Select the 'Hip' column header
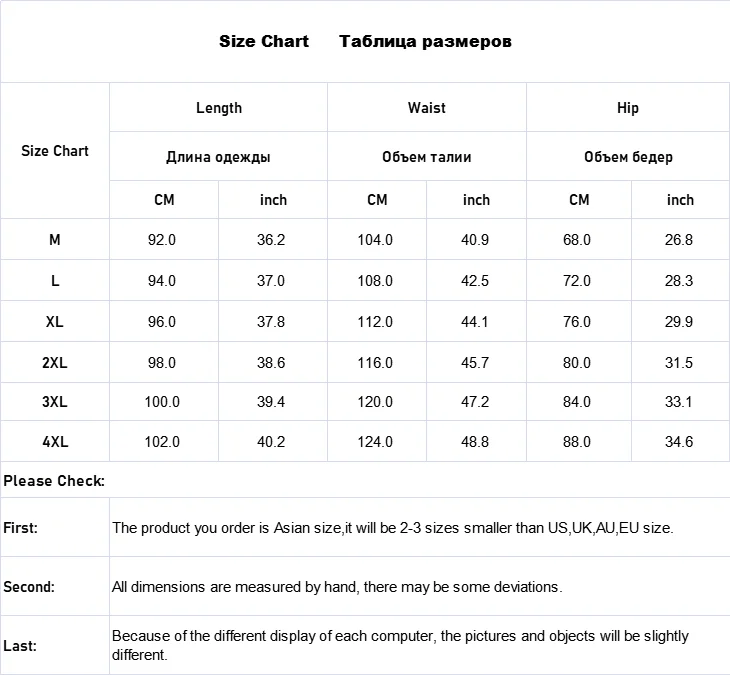730x675 pixels. [x=627, y=107]
